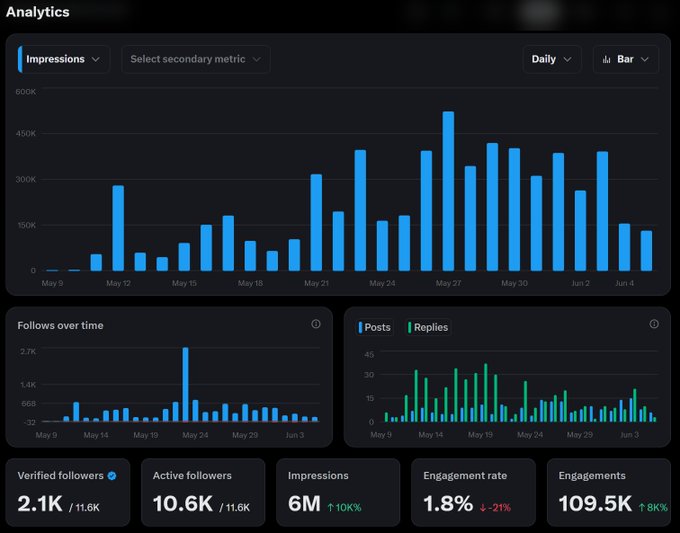Open the Impressions summary card
Image resolution: width=680 pixels, height=533 pixels.
[x=338, y=492]
